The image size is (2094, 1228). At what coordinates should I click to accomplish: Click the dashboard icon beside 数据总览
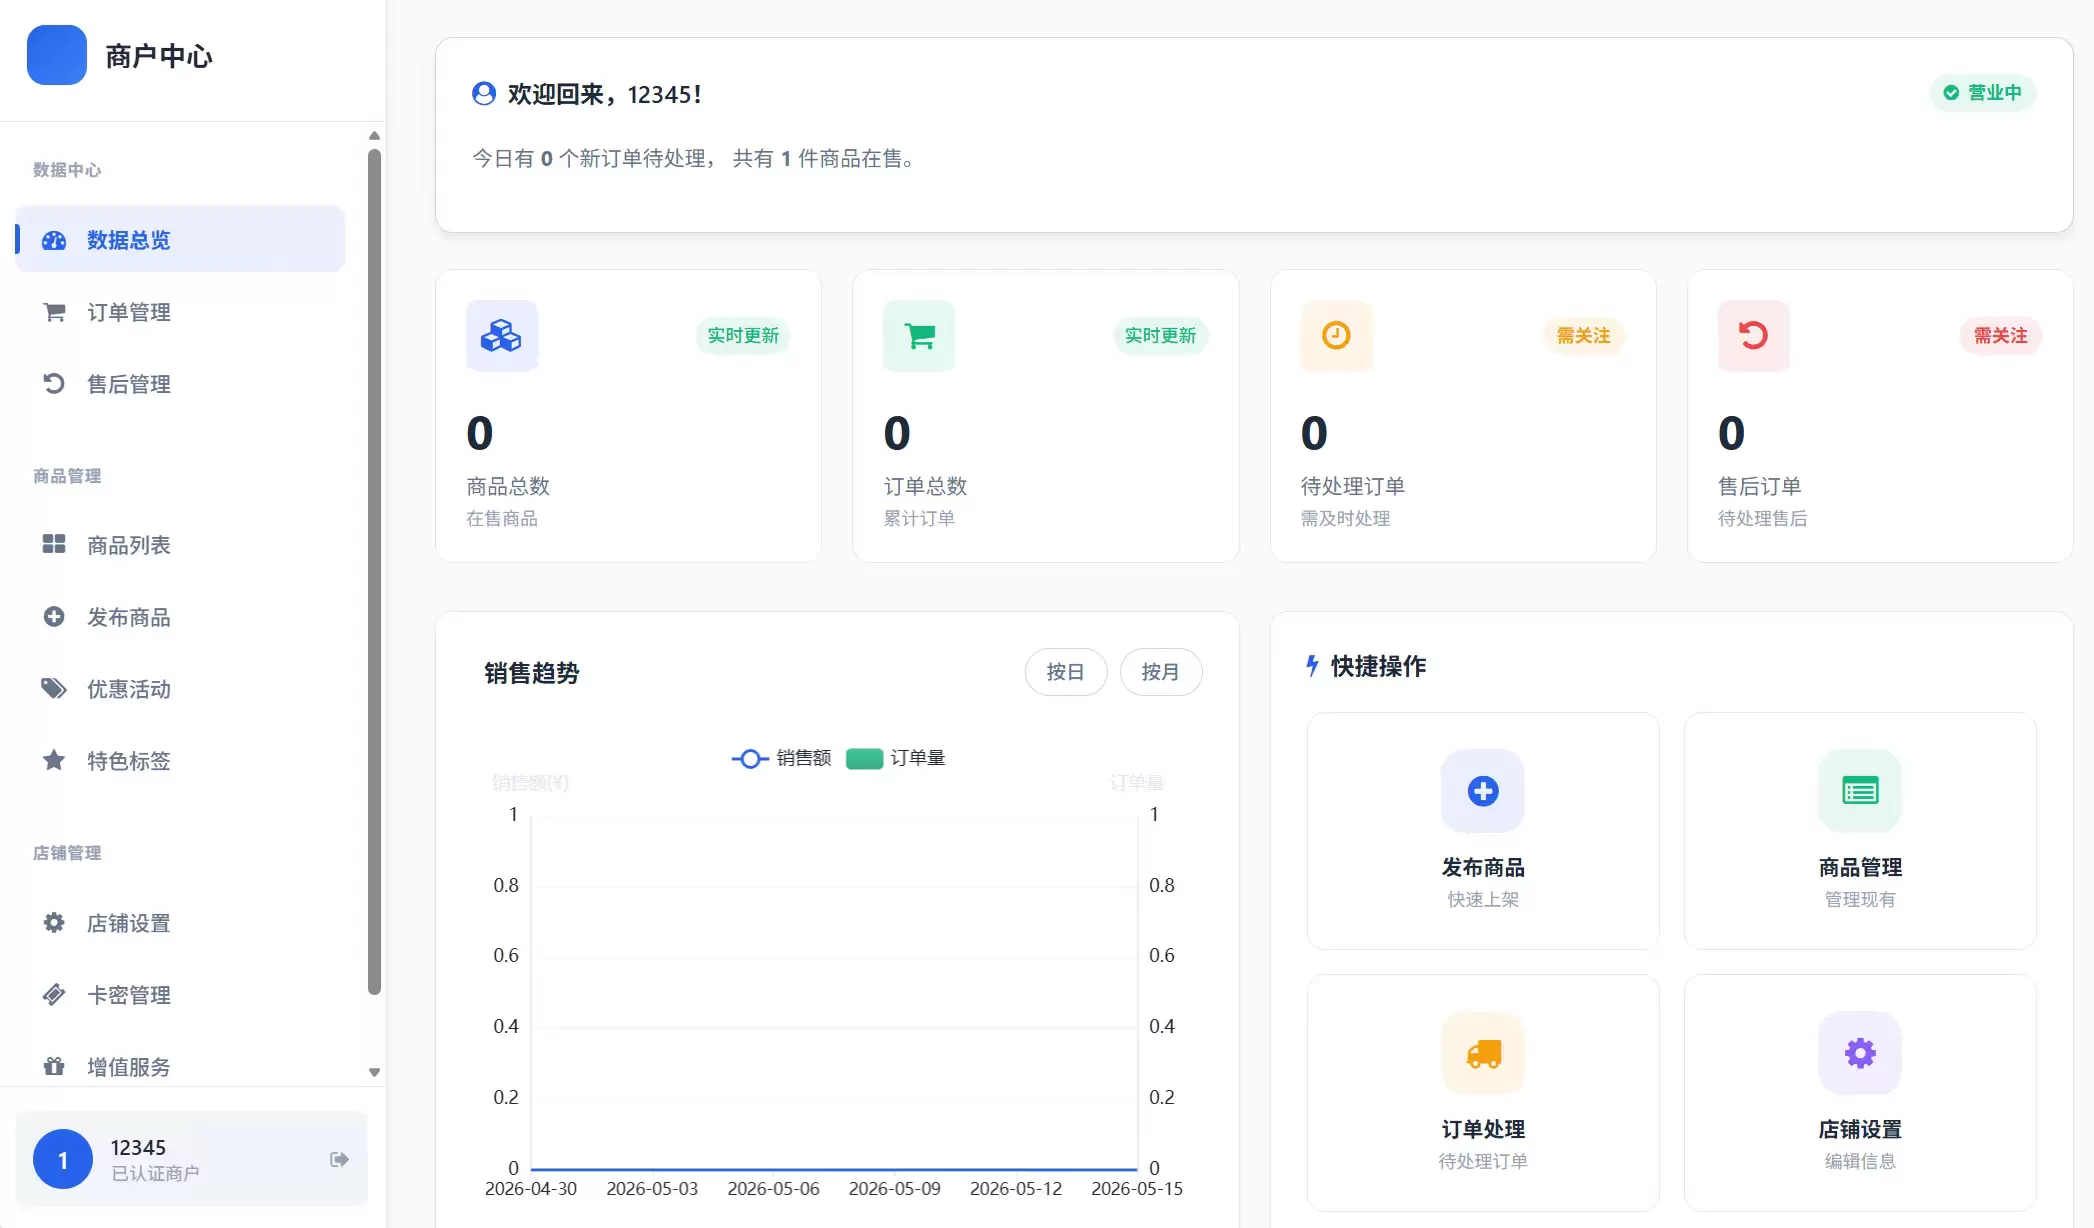tap(54, 240)
